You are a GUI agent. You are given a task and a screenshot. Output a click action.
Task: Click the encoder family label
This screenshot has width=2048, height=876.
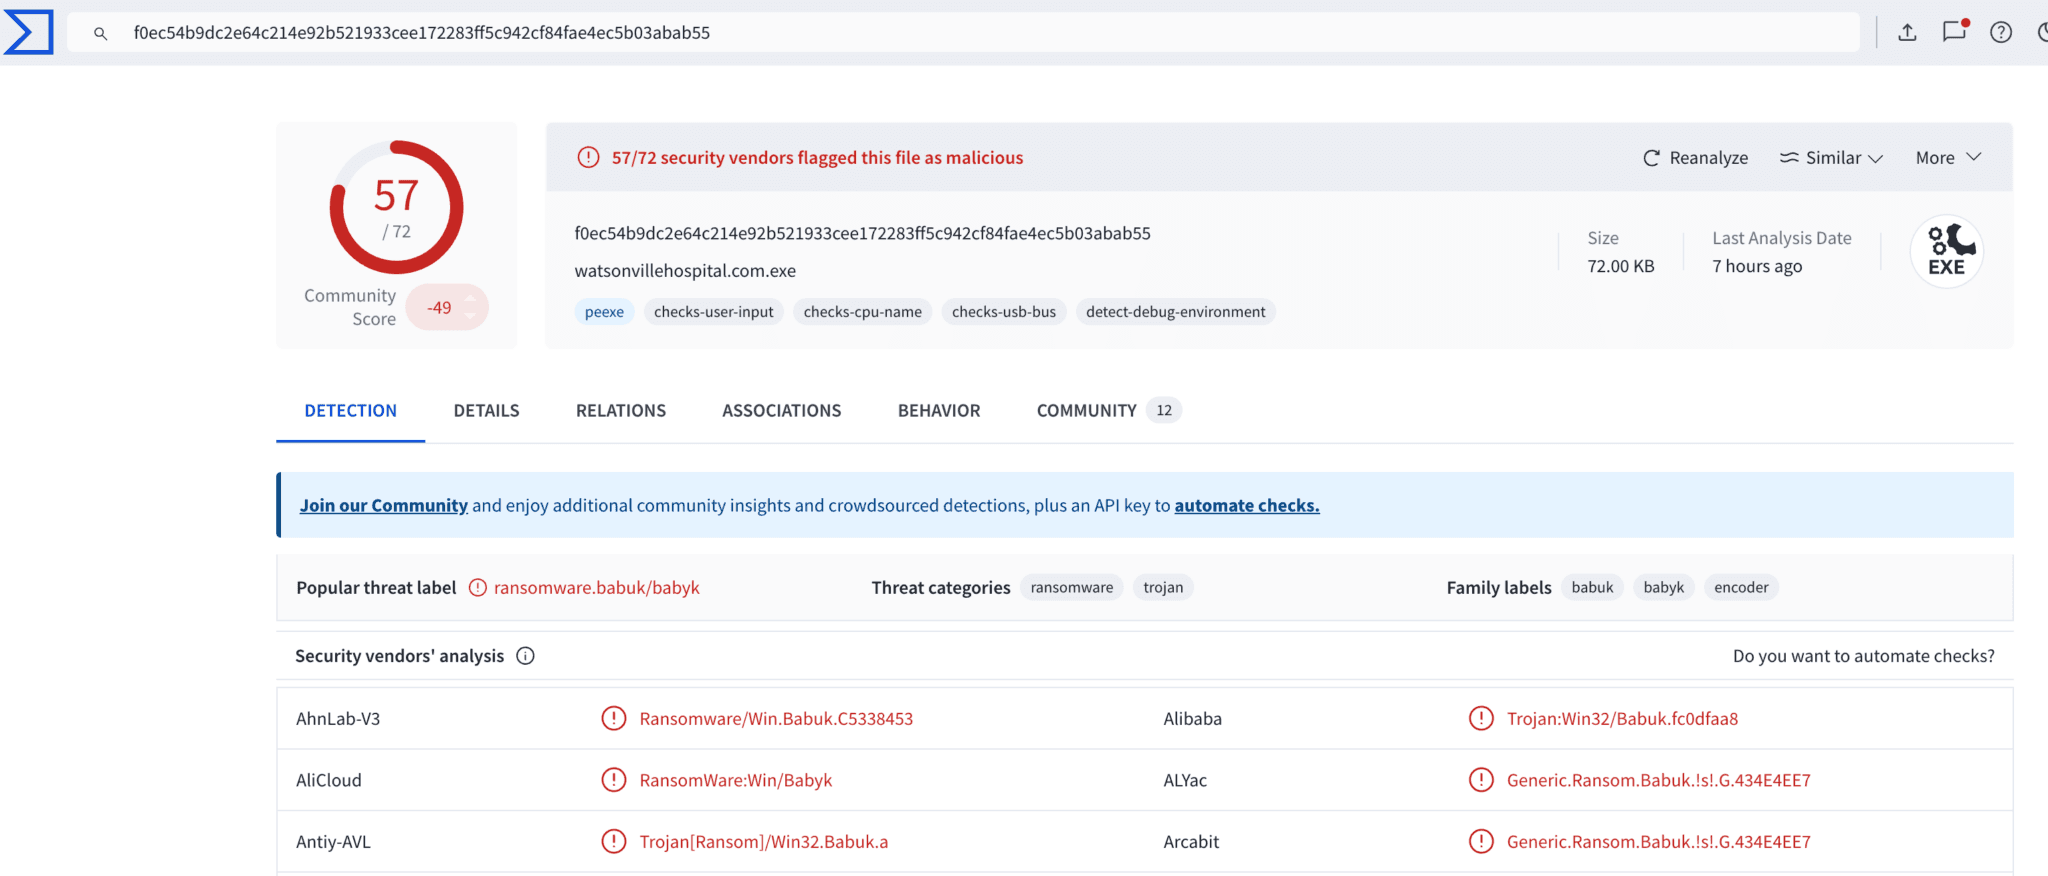[x=1741, y=588]
